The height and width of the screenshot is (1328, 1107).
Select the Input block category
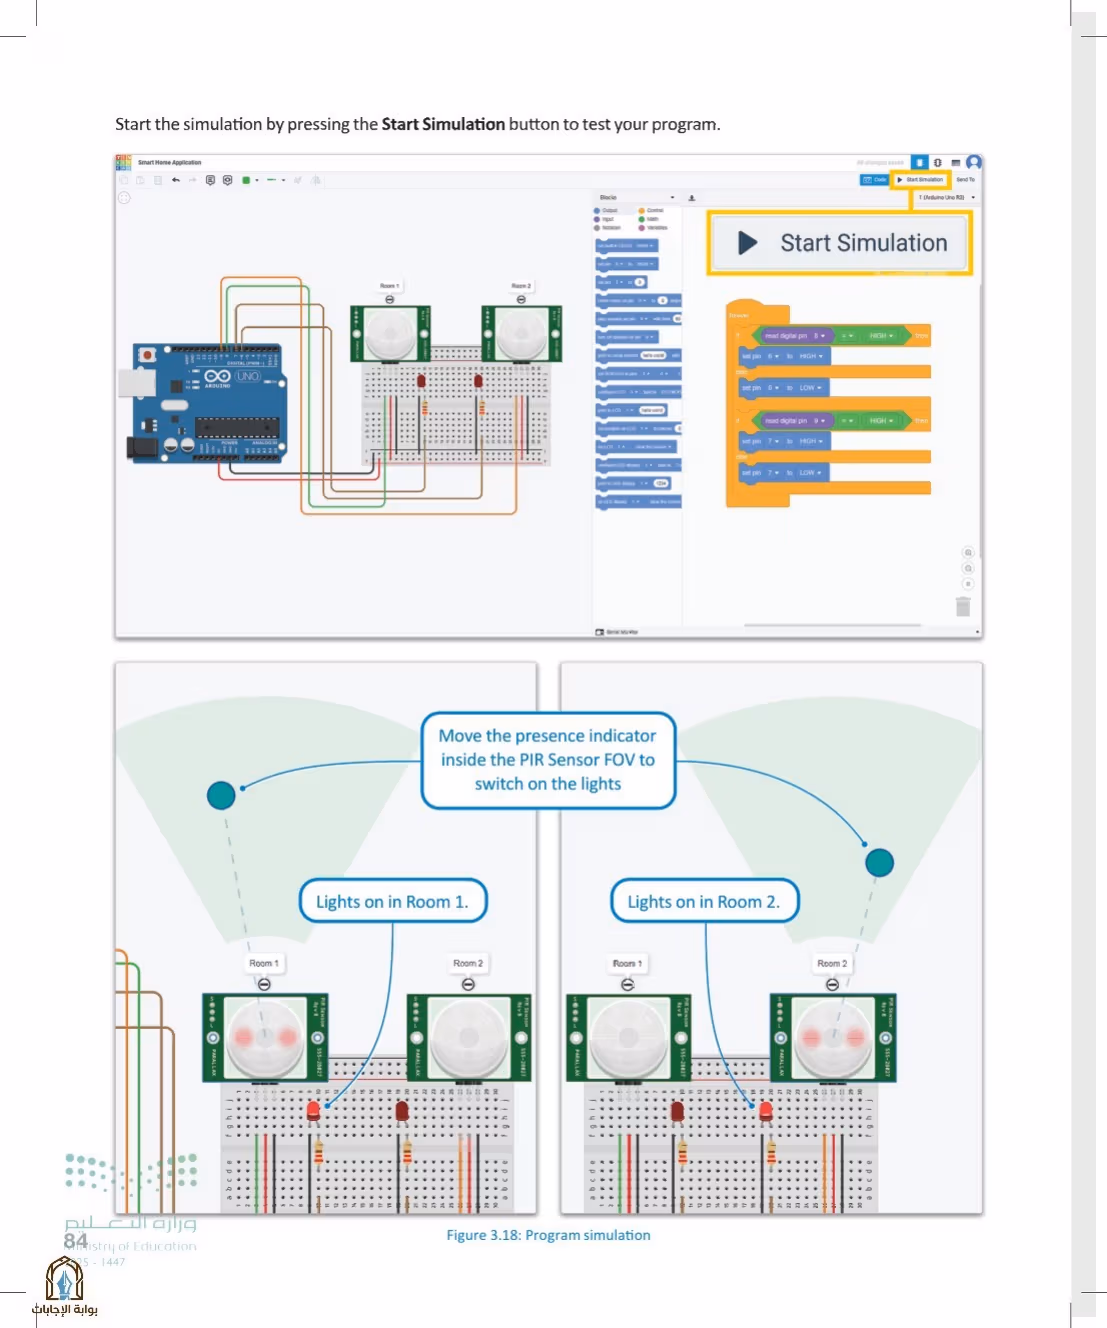606,219
